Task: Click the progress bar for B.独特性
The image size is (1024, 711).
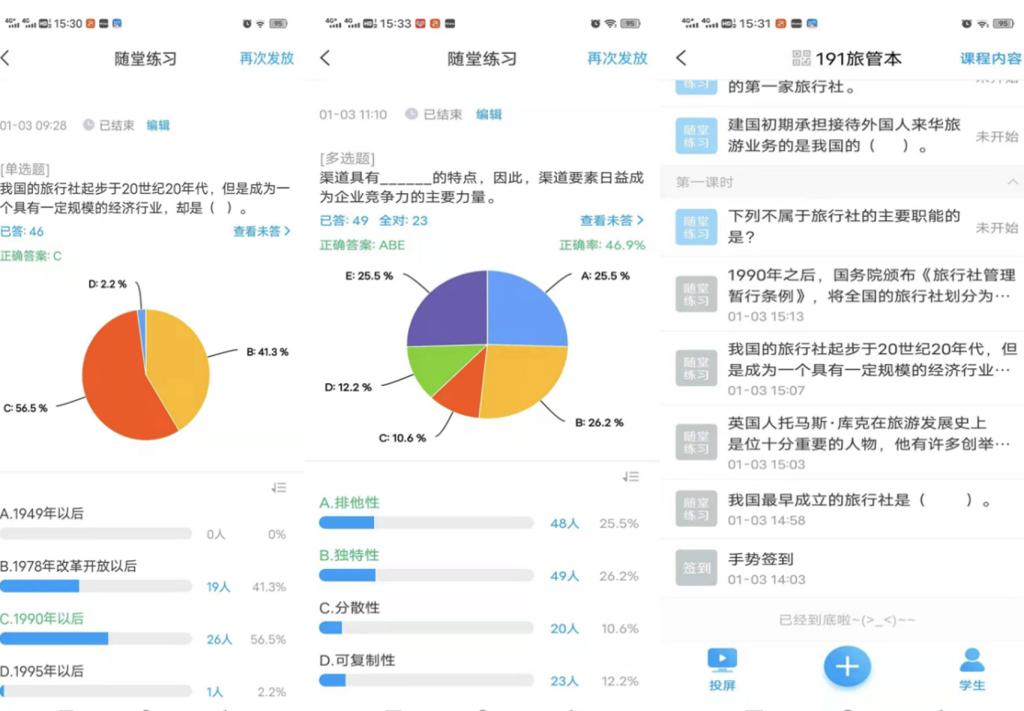Action: coord(426,575)
